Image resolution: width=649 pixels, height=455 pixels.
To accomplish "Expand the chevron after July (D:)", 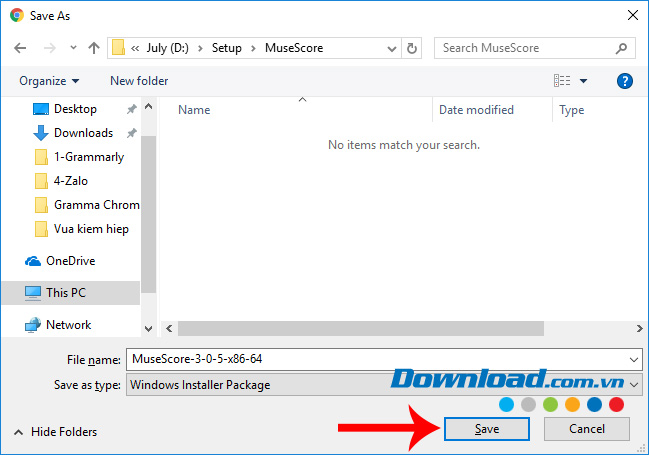I will (x=200, y=49).
